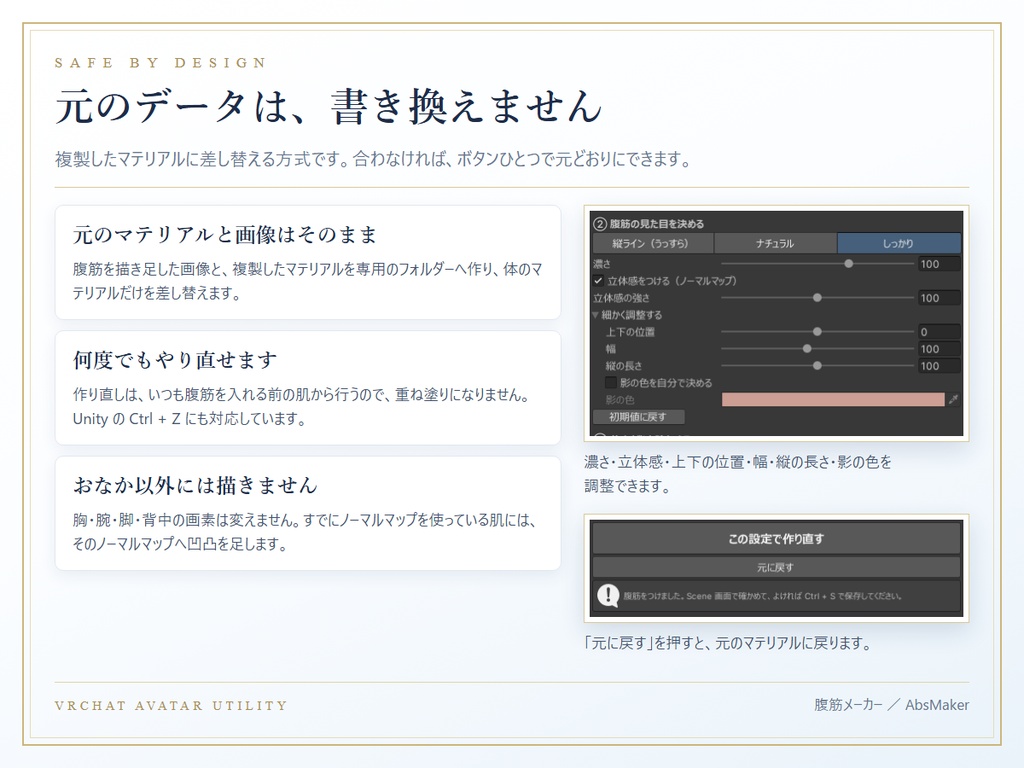
Task: Click the caption 「元に戻す」を押すと、元のマテリアルに戻ります。
Action: tap(728, 643)
